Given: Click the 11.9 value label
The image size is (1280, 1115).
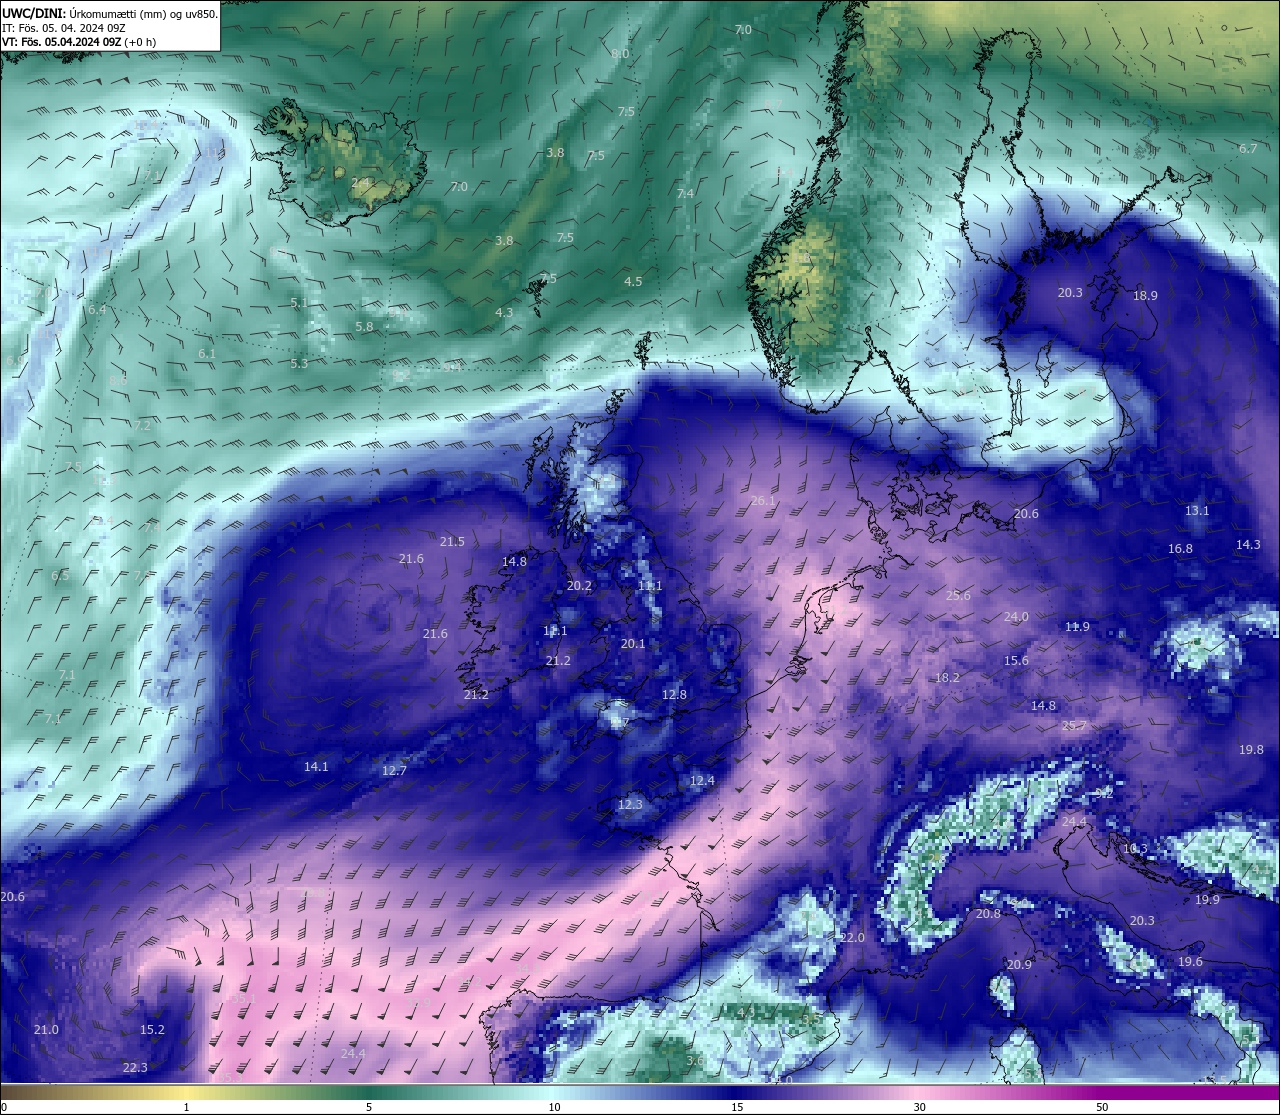Looking at the screenshot, I should (1077, 626).
